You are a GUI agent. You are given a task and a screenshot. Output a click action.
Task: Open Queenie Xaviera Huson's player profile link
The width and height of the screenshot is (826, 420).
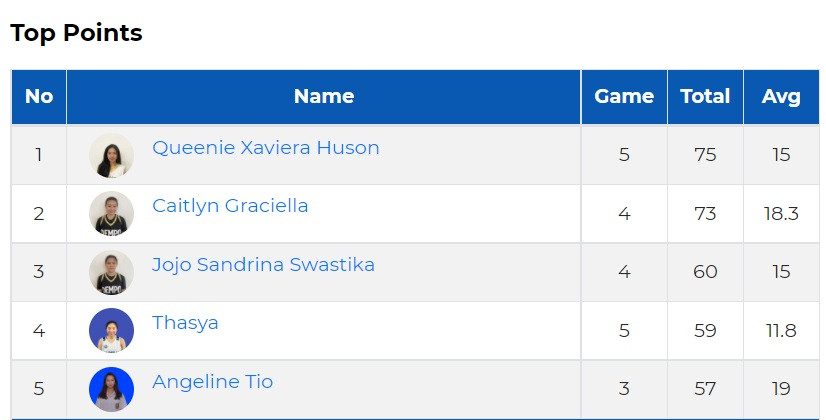pos(266,148)
